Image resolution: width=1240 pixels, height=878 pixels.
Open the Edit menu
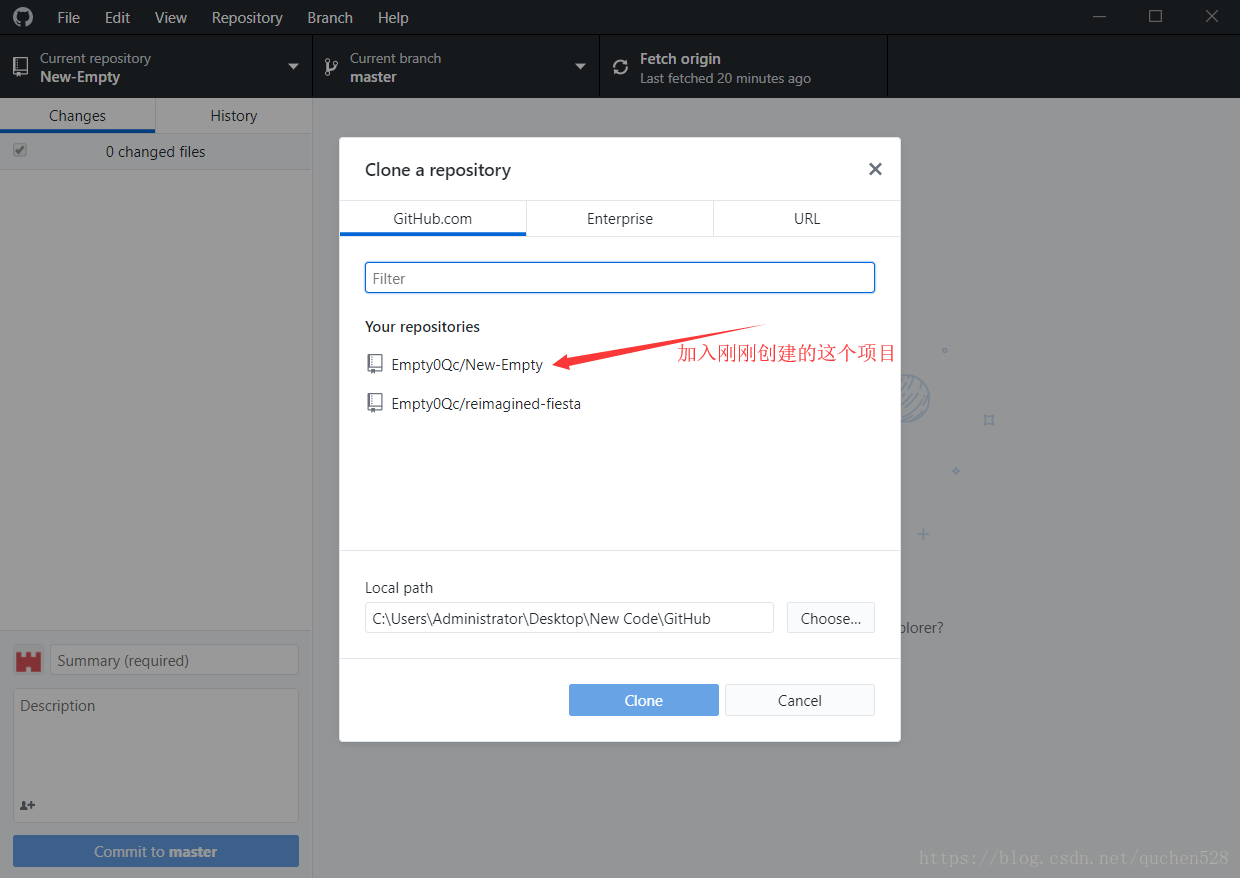(118, 17)
